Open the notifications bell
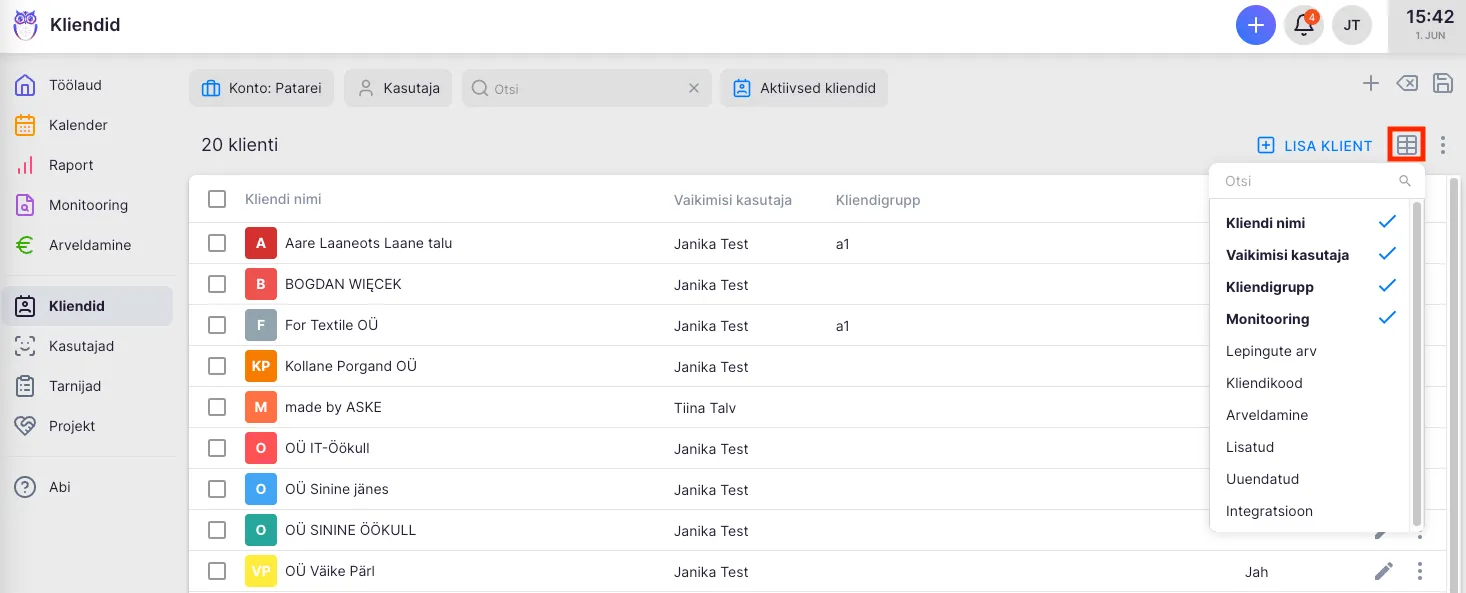 tap(1304, 25)
